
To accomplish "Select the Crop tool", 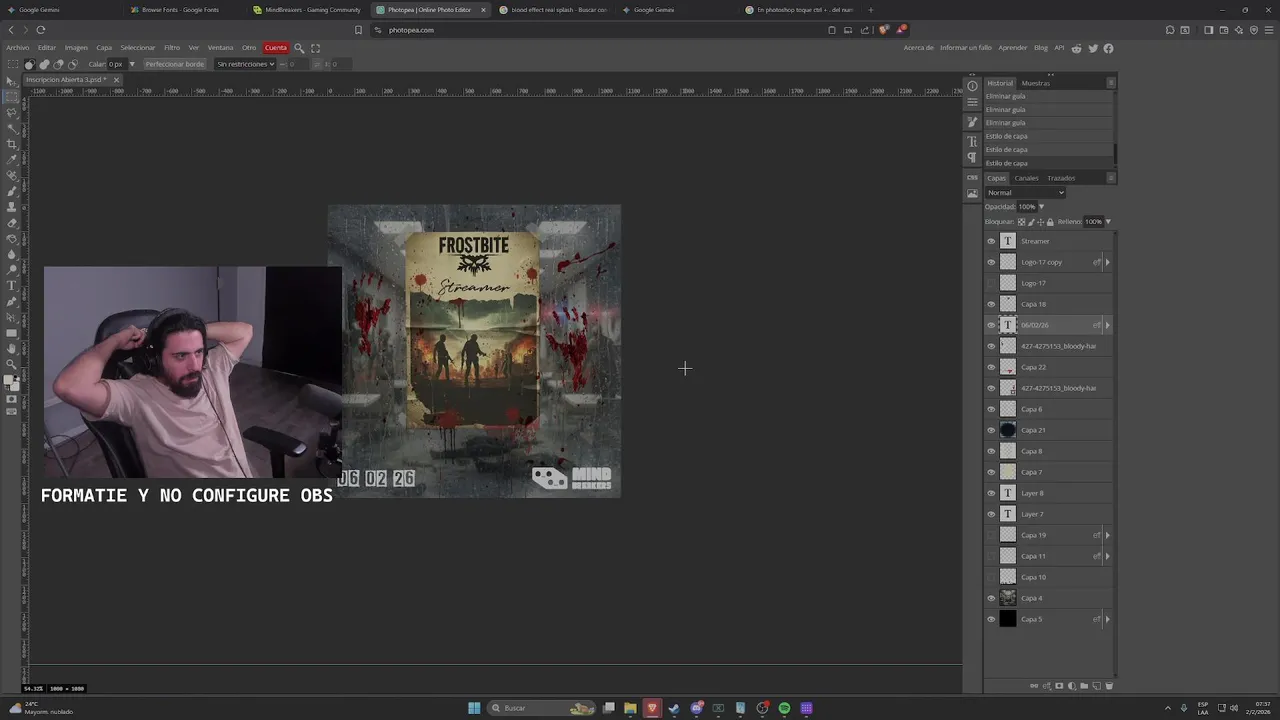I will coord(12,144).
